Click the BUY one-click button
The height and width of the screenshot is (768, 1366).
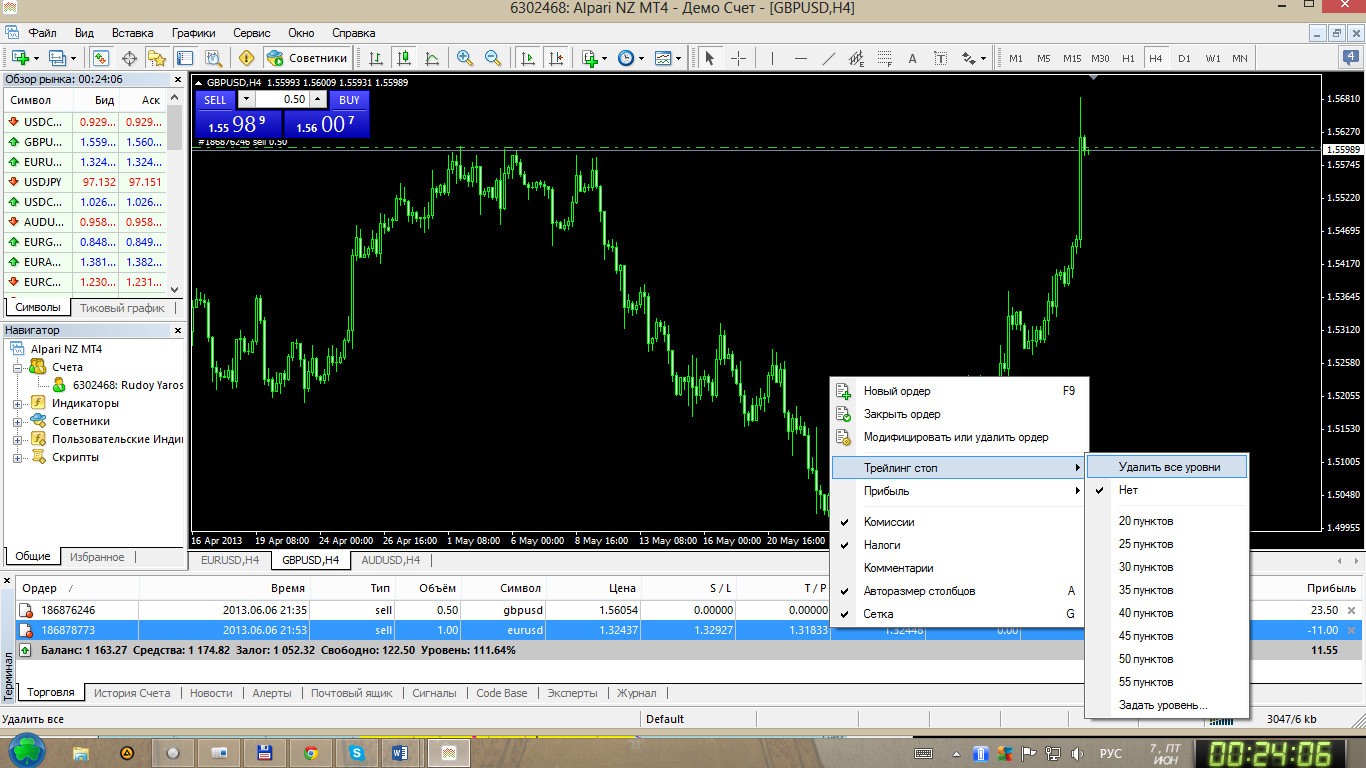pyautogui.click(x=349, y=100)
